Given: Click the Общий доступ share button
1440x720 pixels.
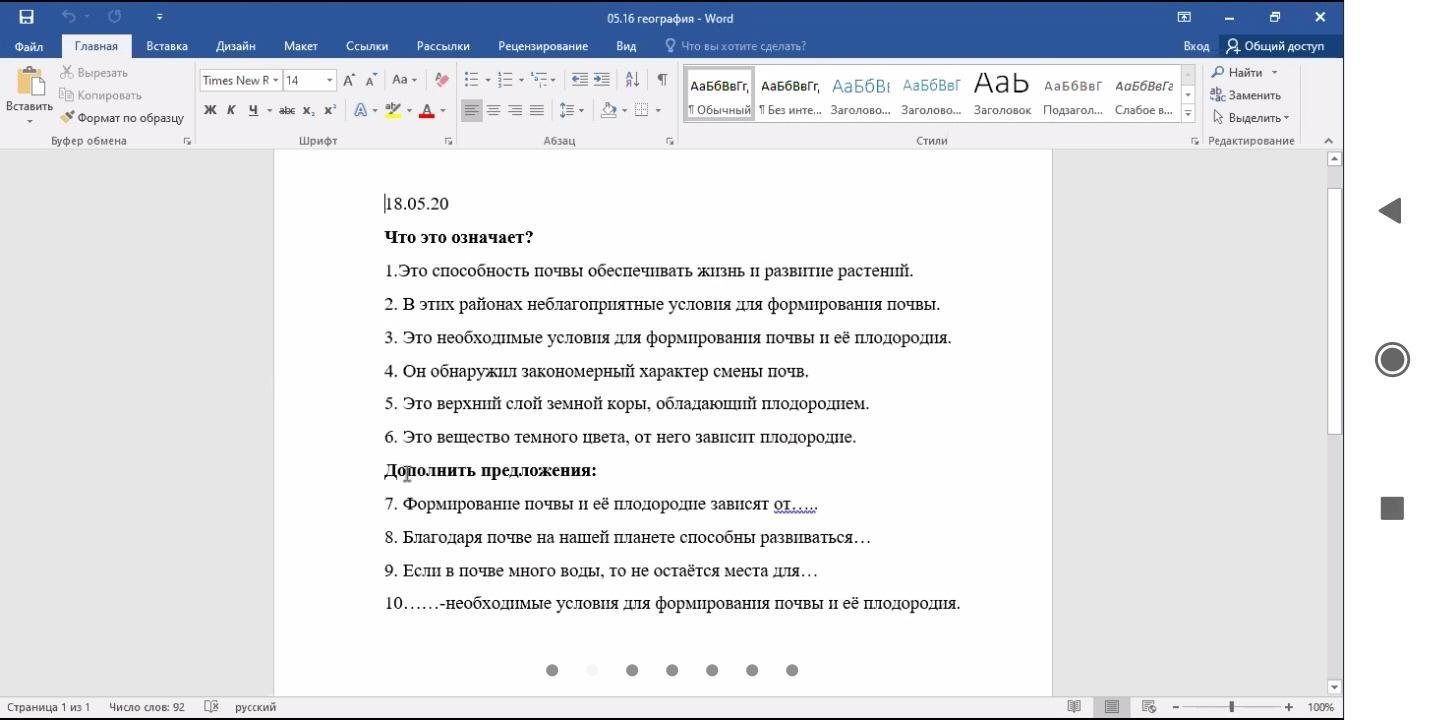Looking at the screenshot, I should [x=1275, y=46].
